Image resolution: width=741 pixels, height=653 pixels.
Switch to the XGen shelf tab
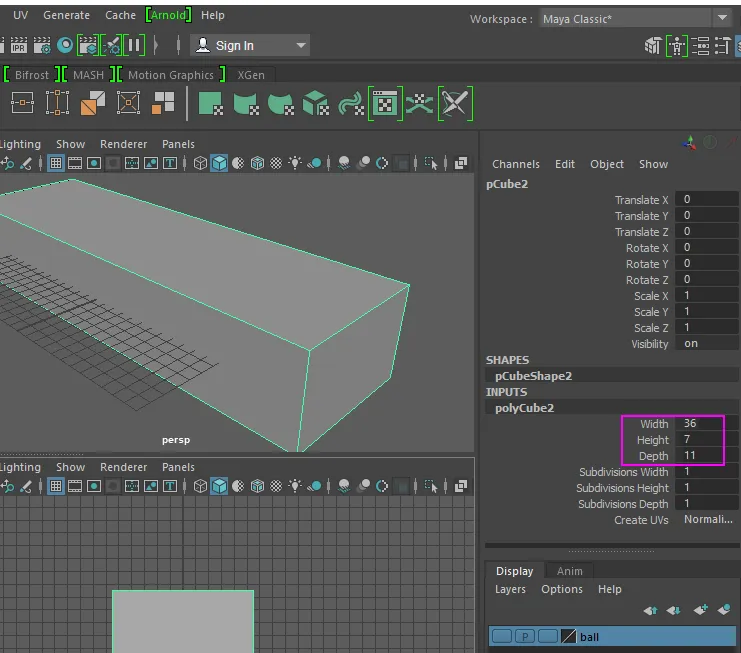(251, 75)
